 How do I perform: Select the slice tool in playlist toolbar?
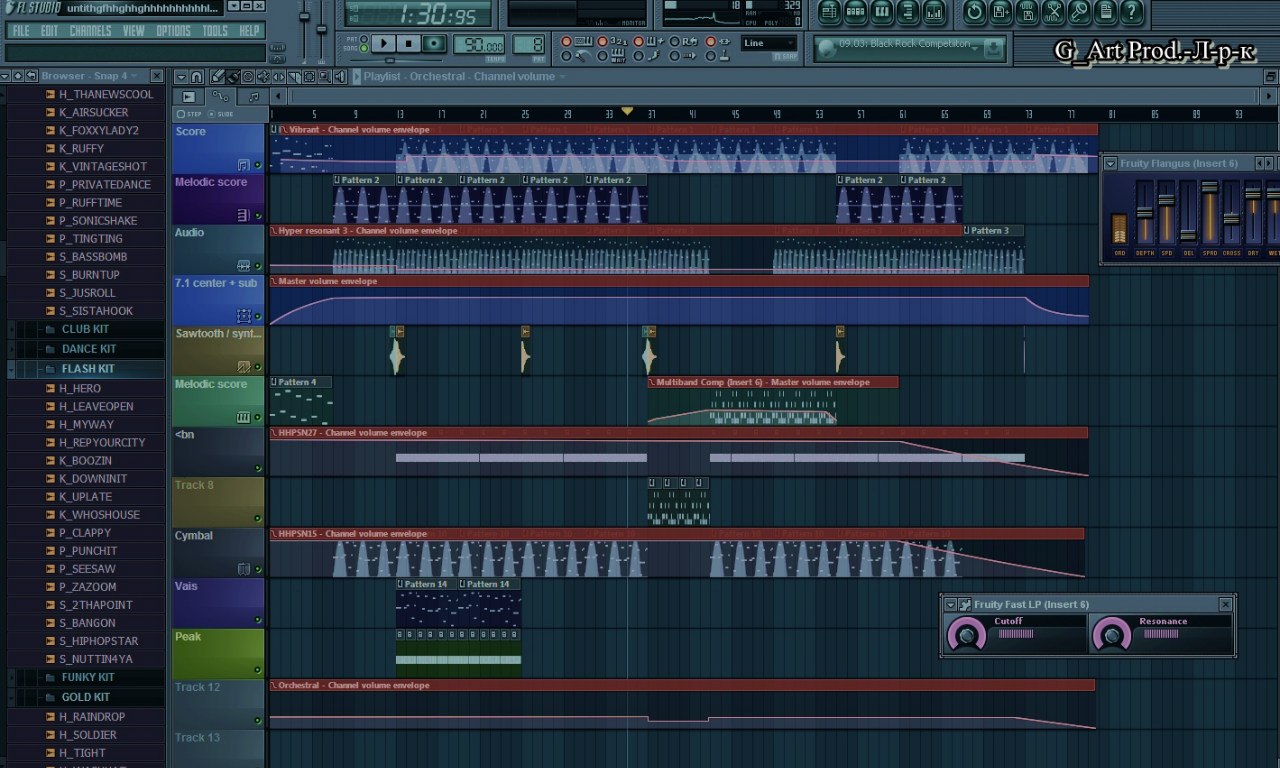pyautogui.click(x=293, y=77)
